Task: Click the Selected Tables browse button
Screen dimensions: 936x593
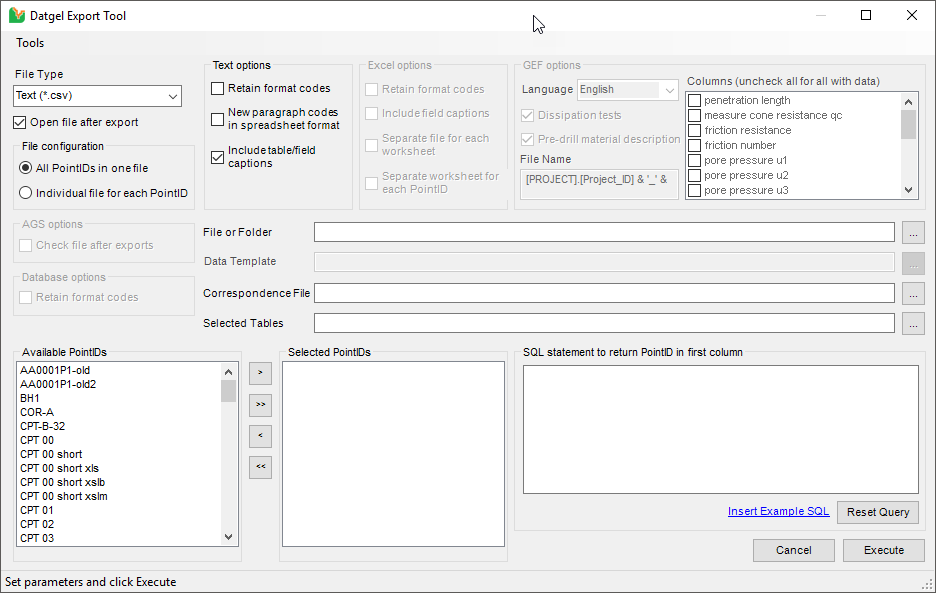Action: tap(912, 323)
